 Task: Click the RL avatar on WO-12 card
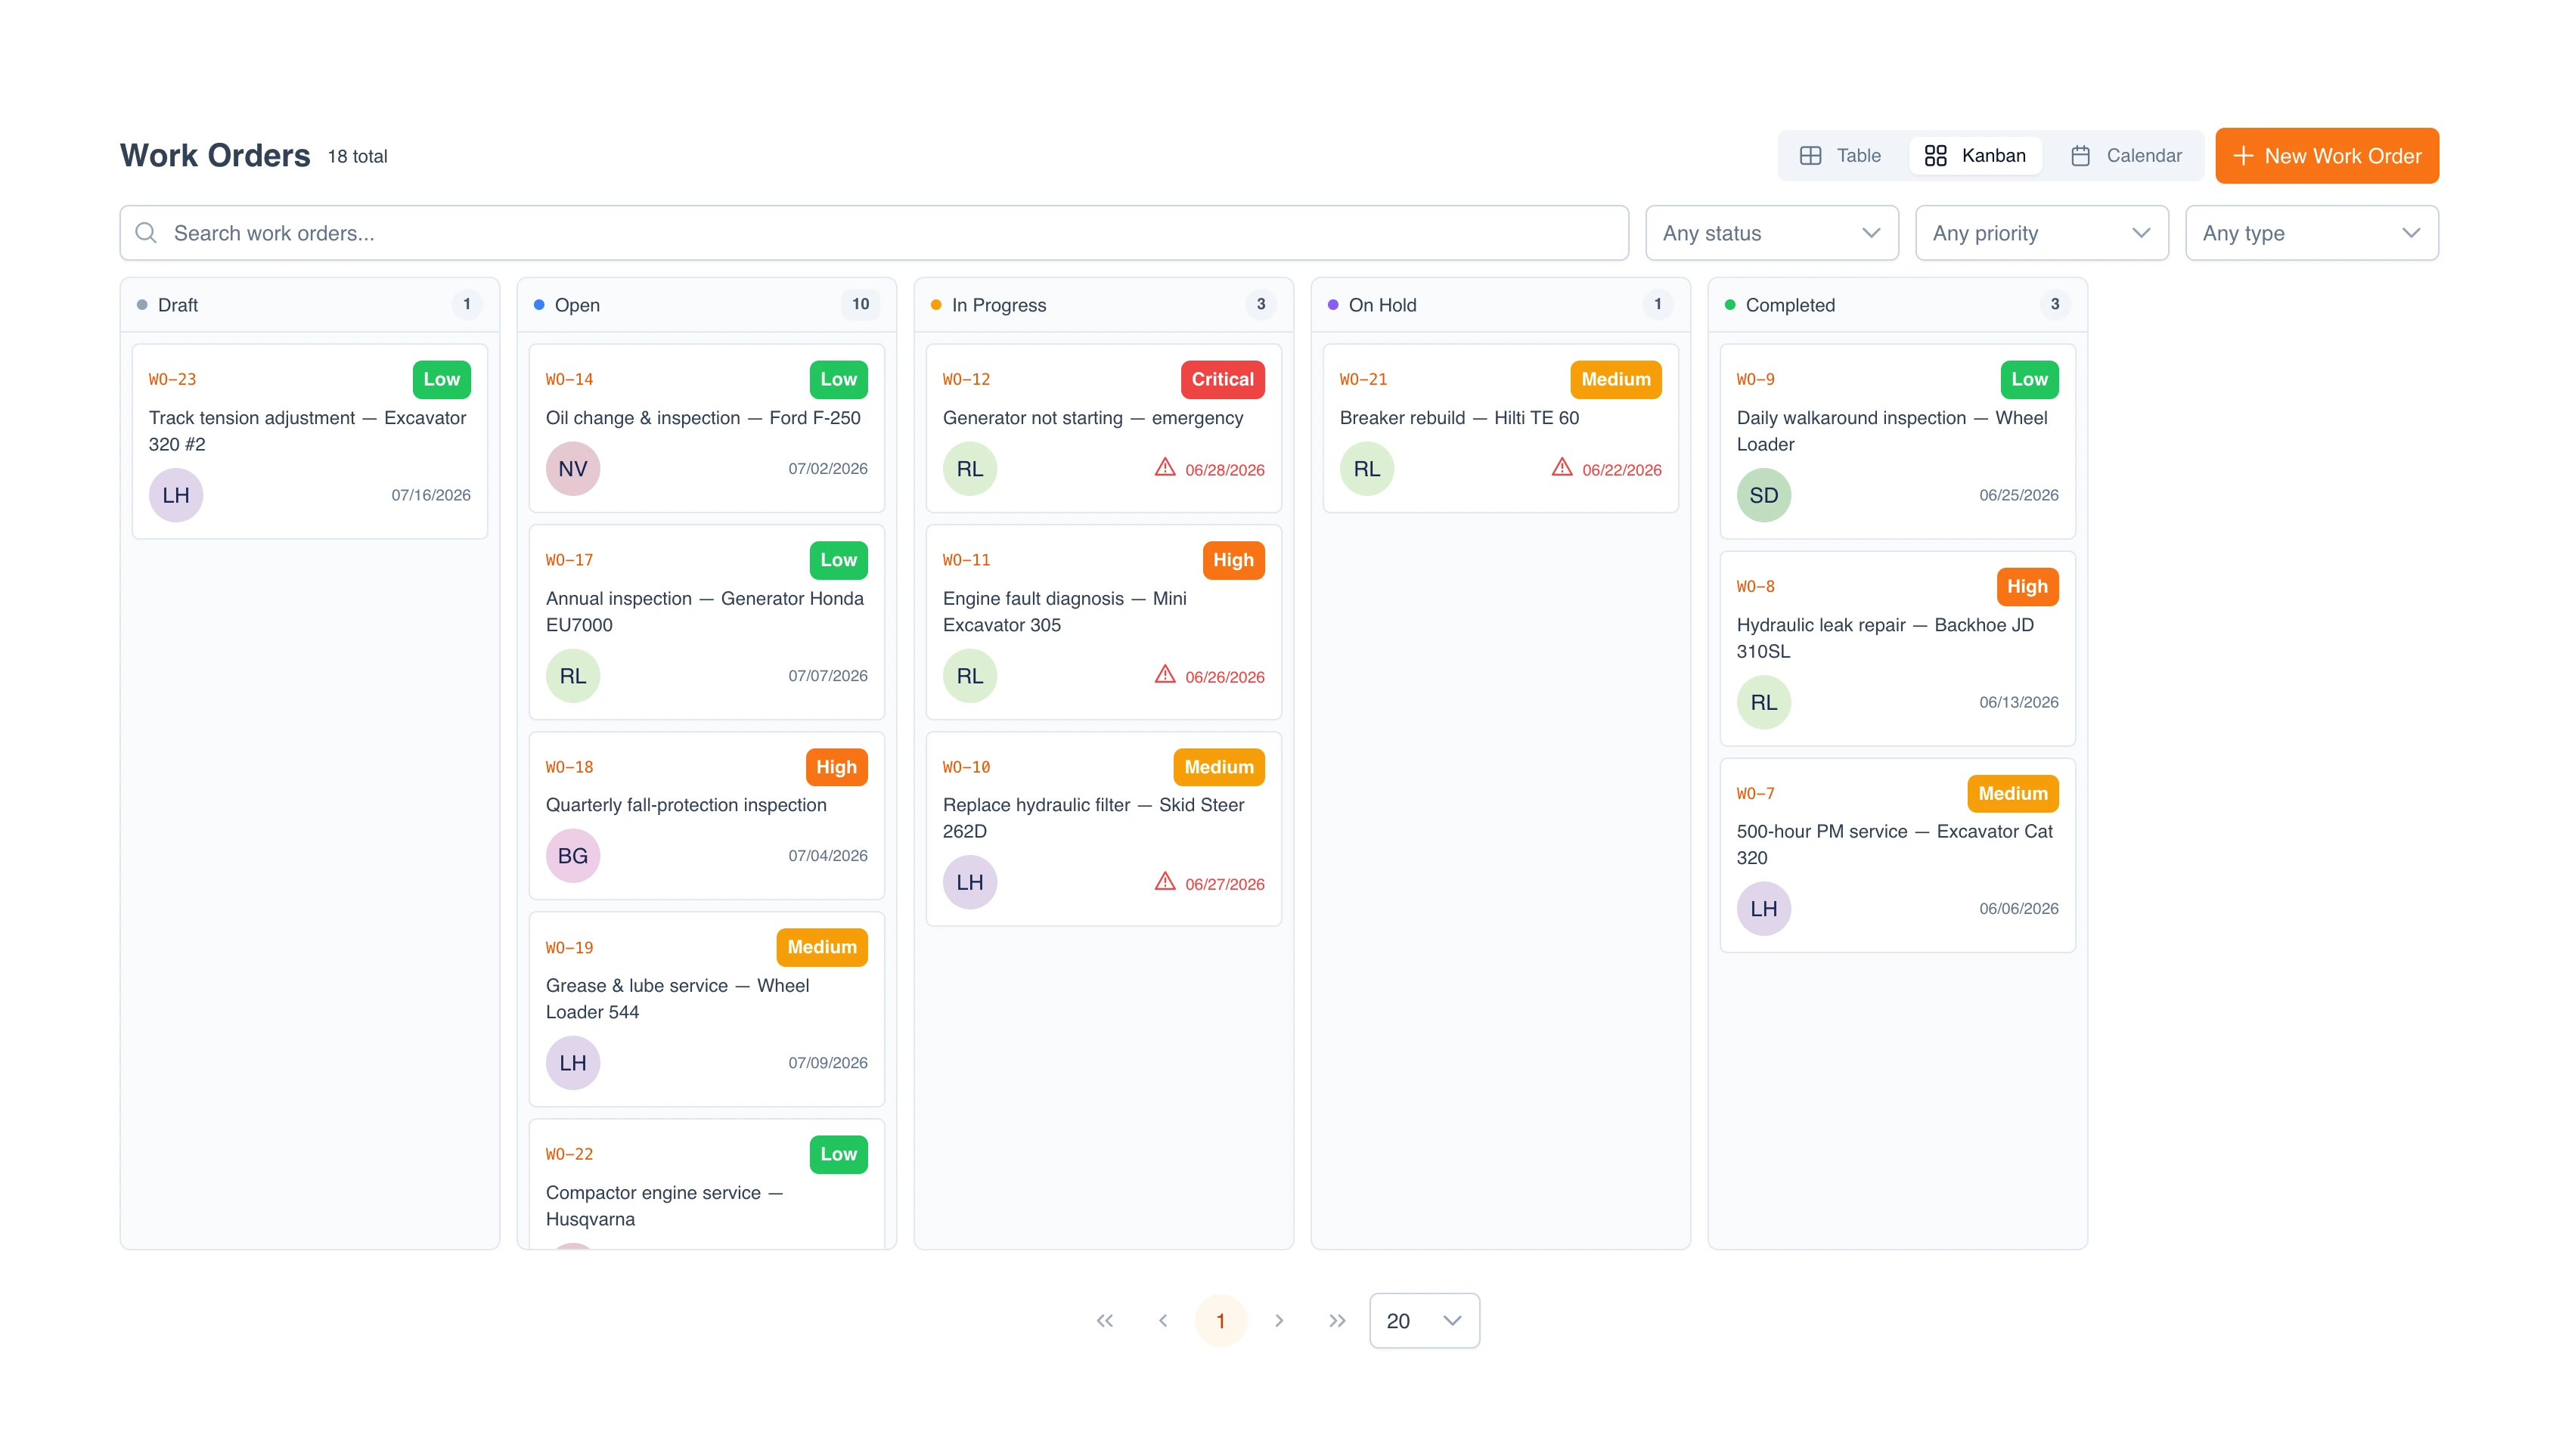pyautogui.click(x=970, y=469)
